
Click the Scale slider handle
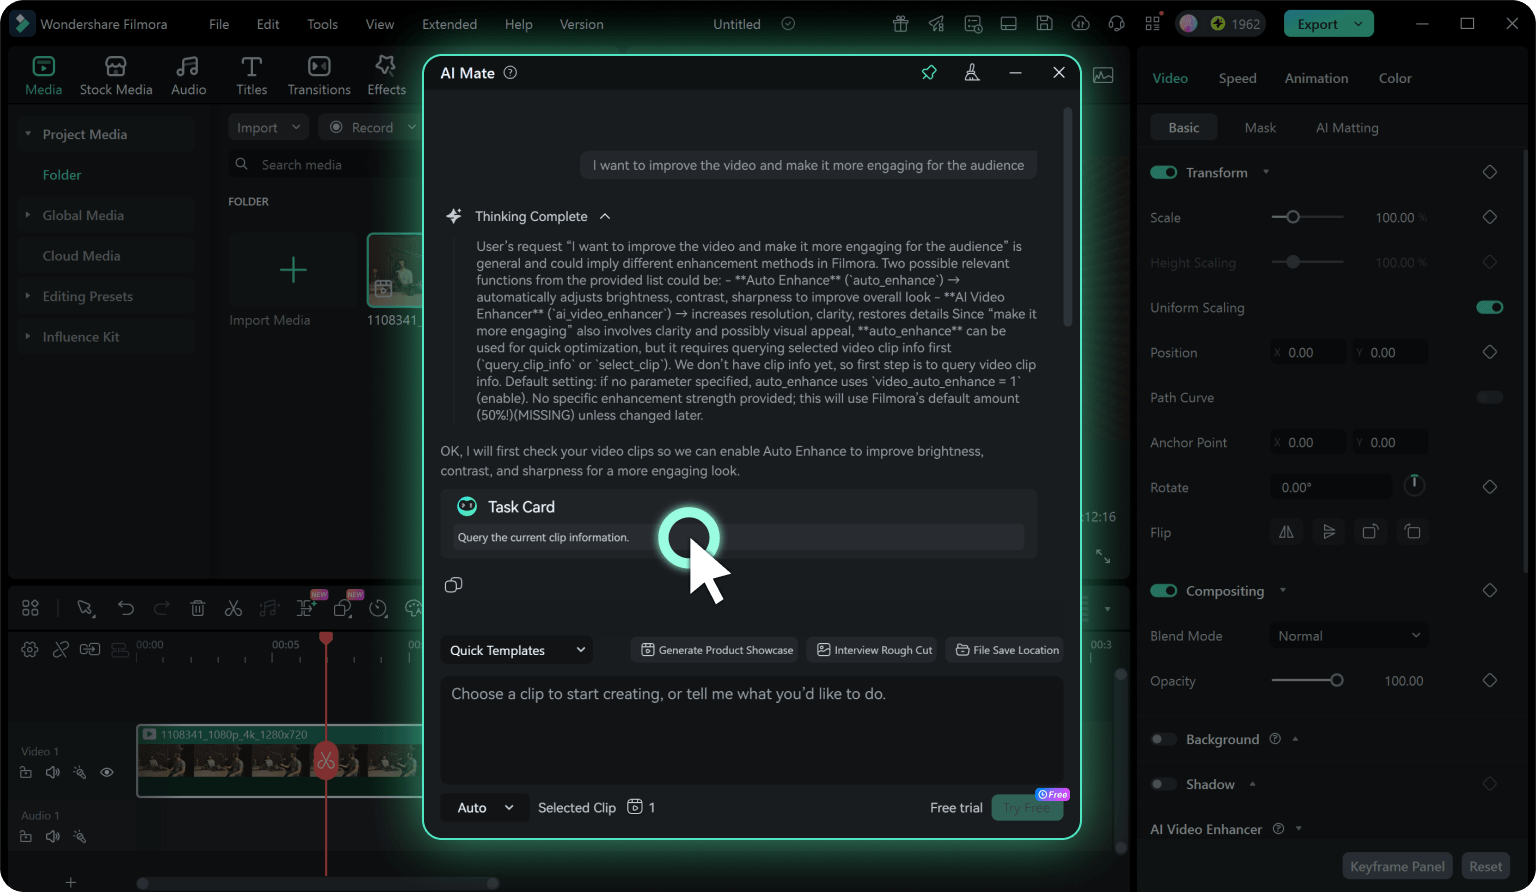pos(1293,217)
